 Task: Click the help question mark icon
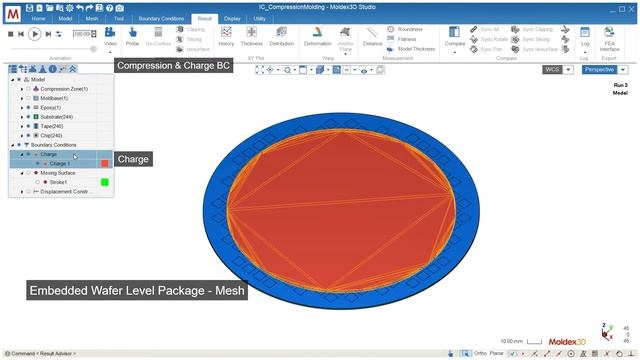[x=109, y=8]
